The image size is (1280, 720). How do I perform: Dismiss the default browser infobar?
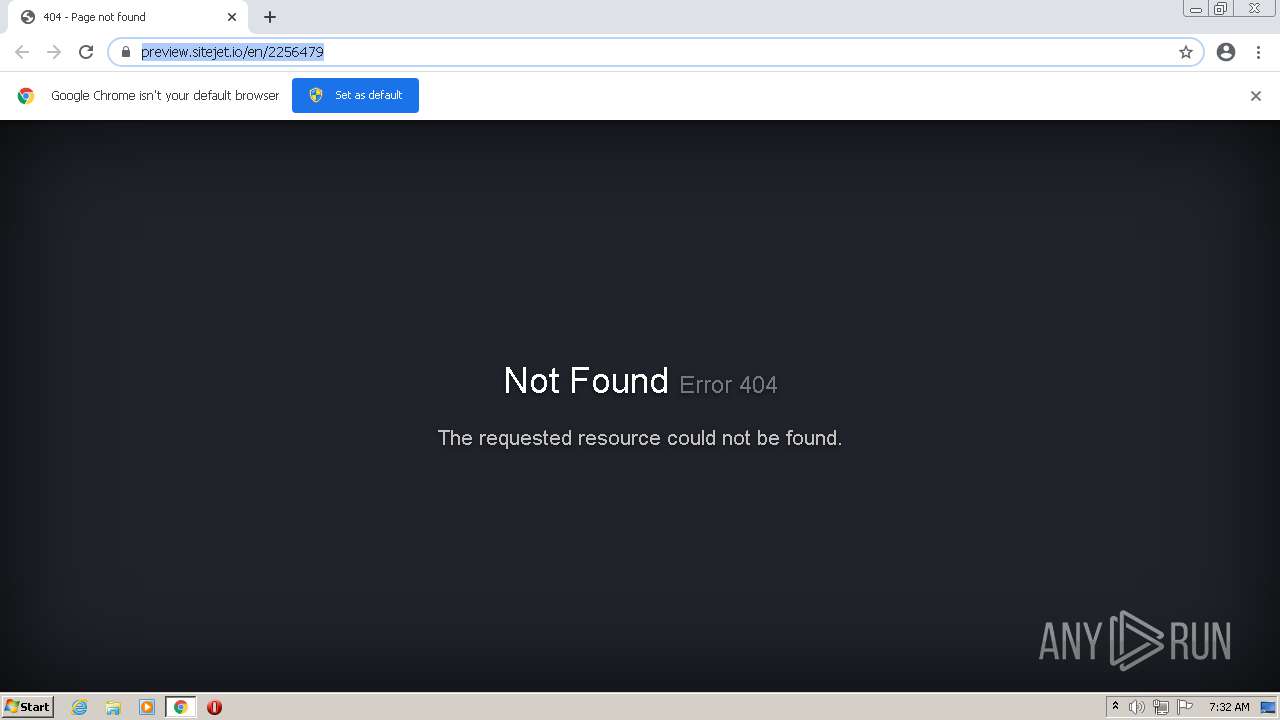pos(1256,96)
